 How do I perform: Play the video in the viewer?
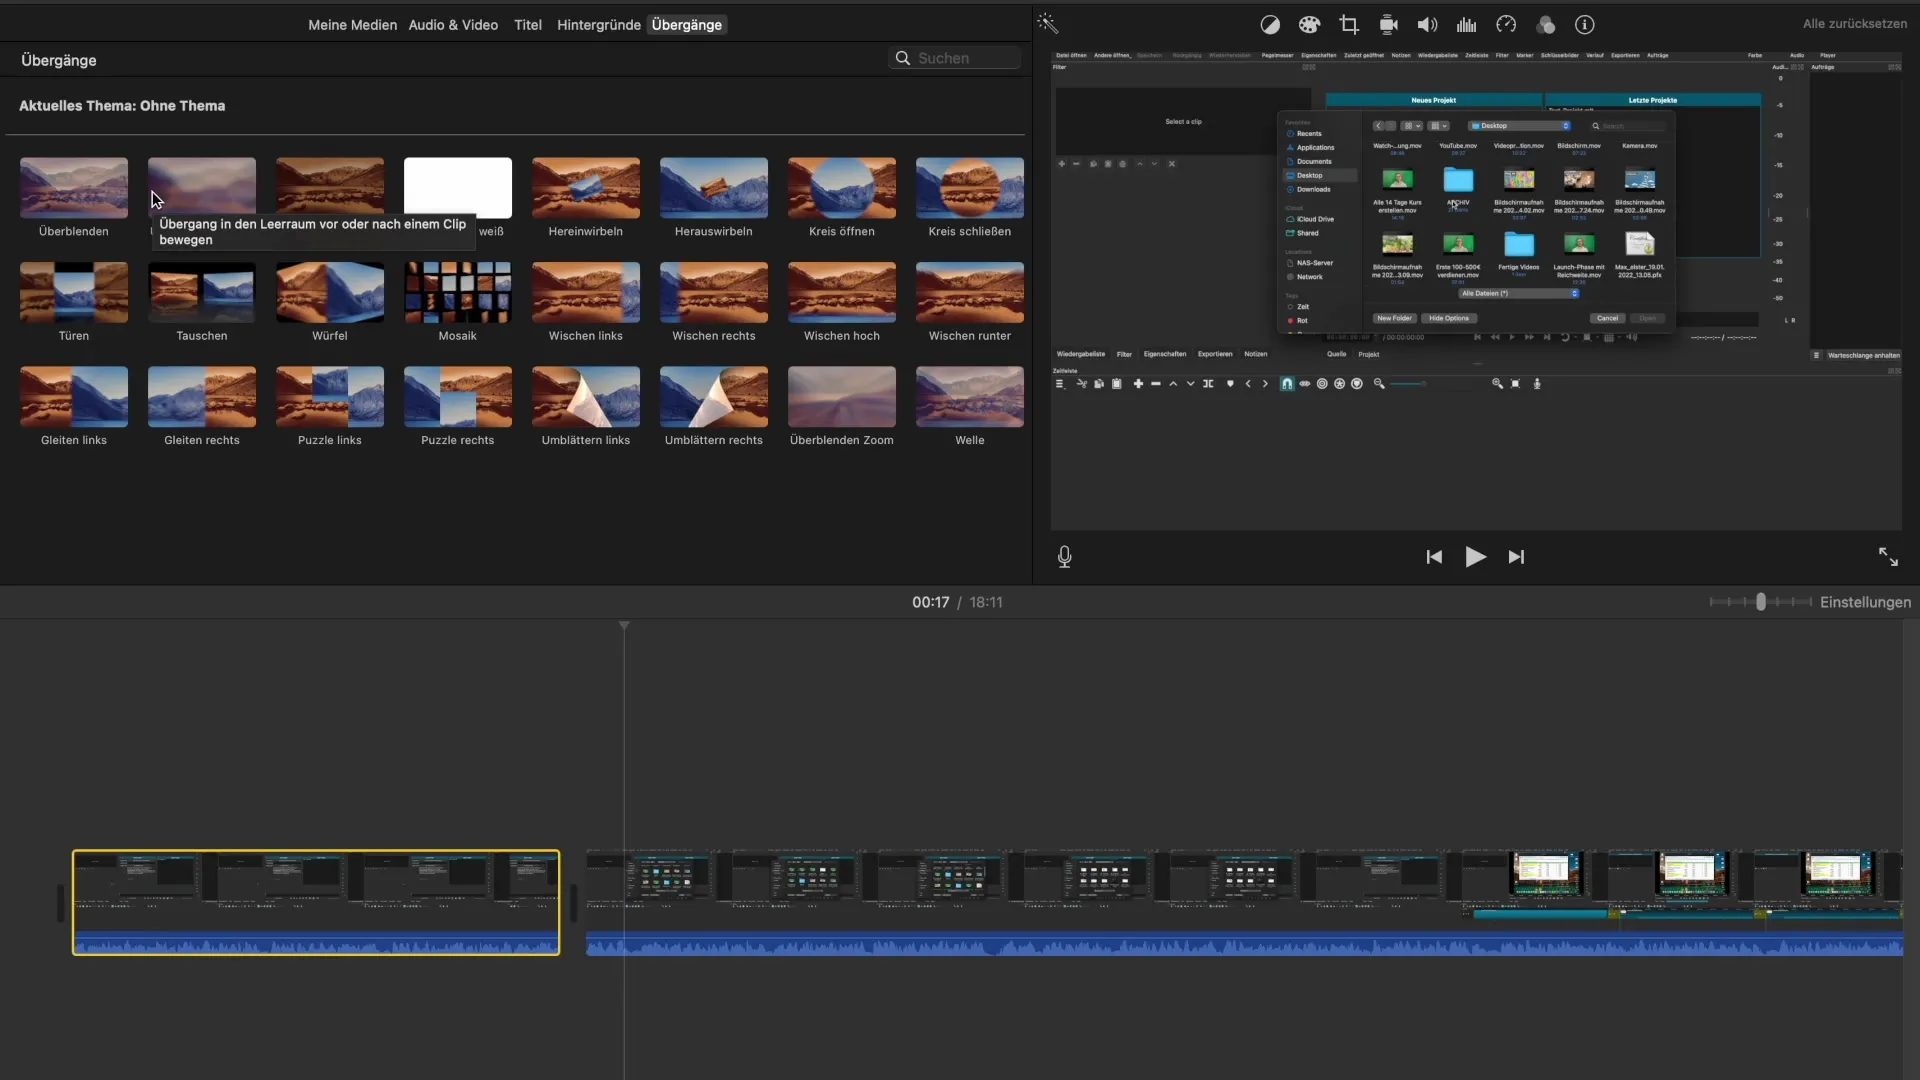click(x=1475, y=557)
